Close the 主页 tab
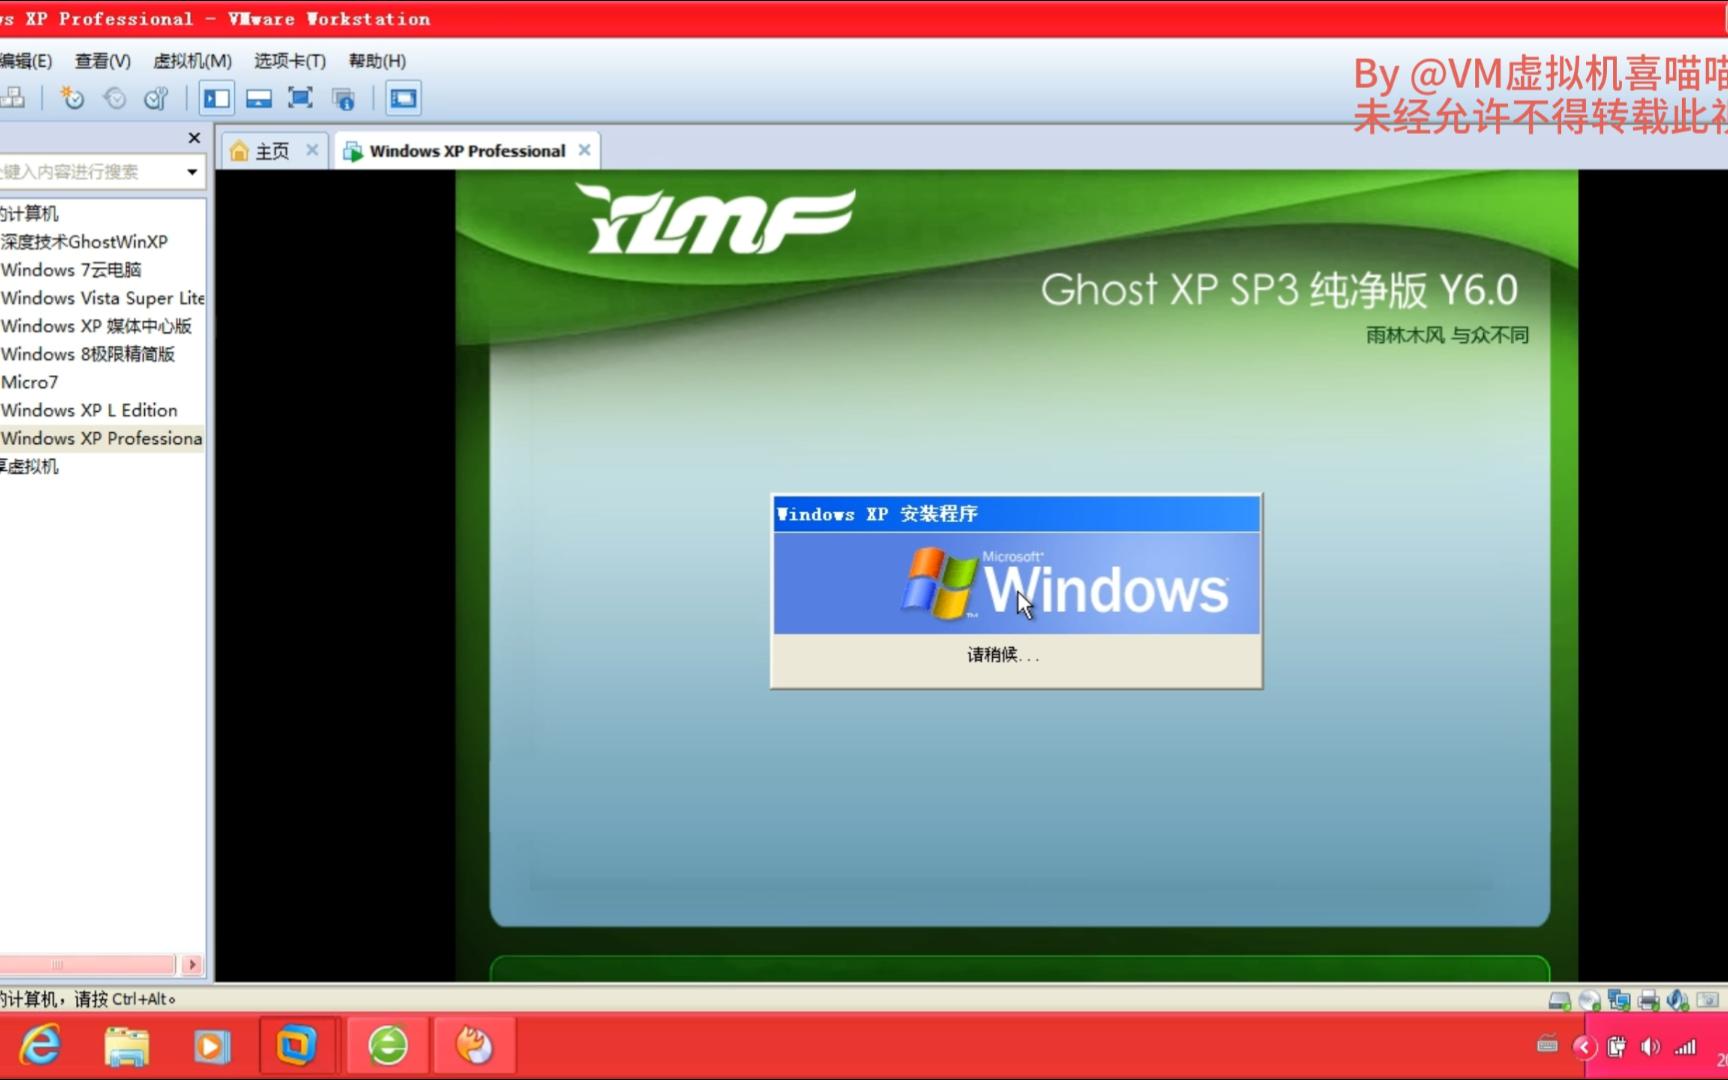 click(312, 150)
